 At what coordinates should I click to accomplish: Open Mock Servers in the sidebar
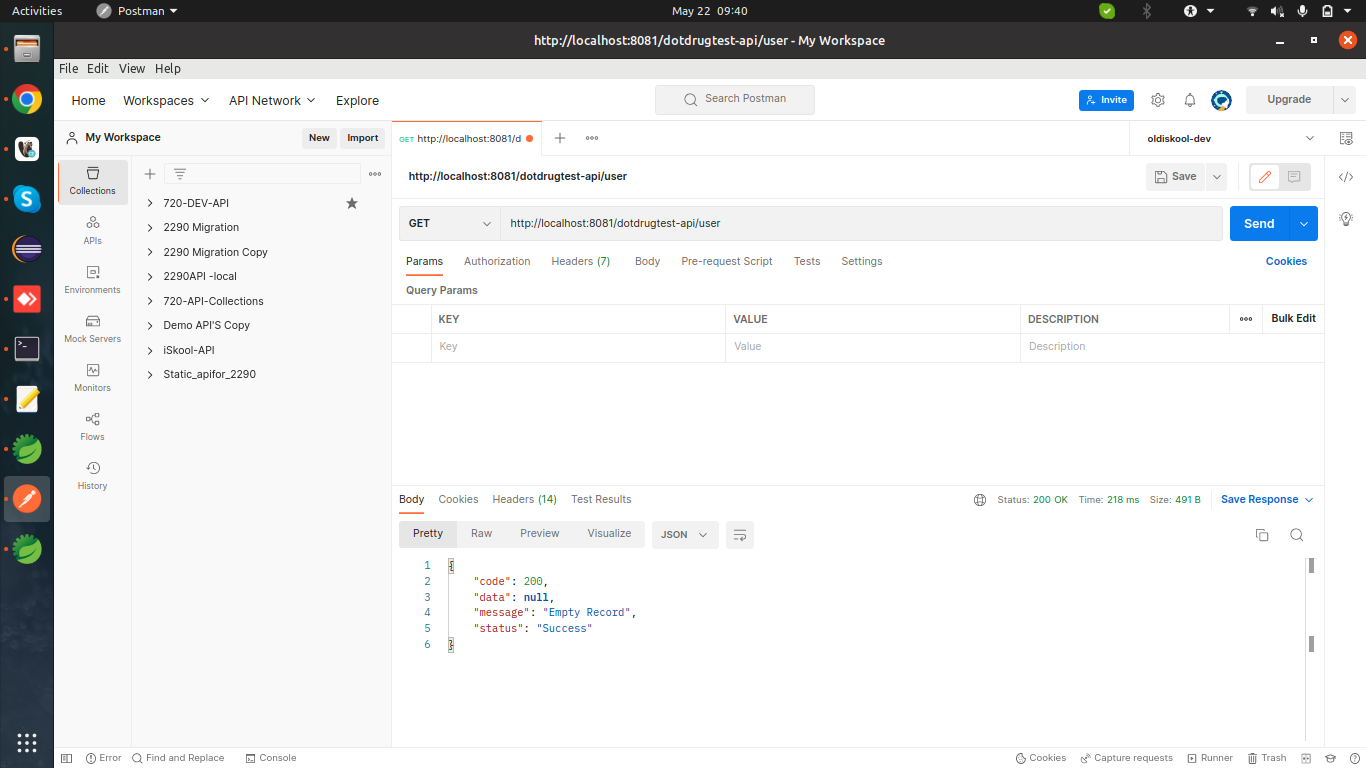point(92,328)
